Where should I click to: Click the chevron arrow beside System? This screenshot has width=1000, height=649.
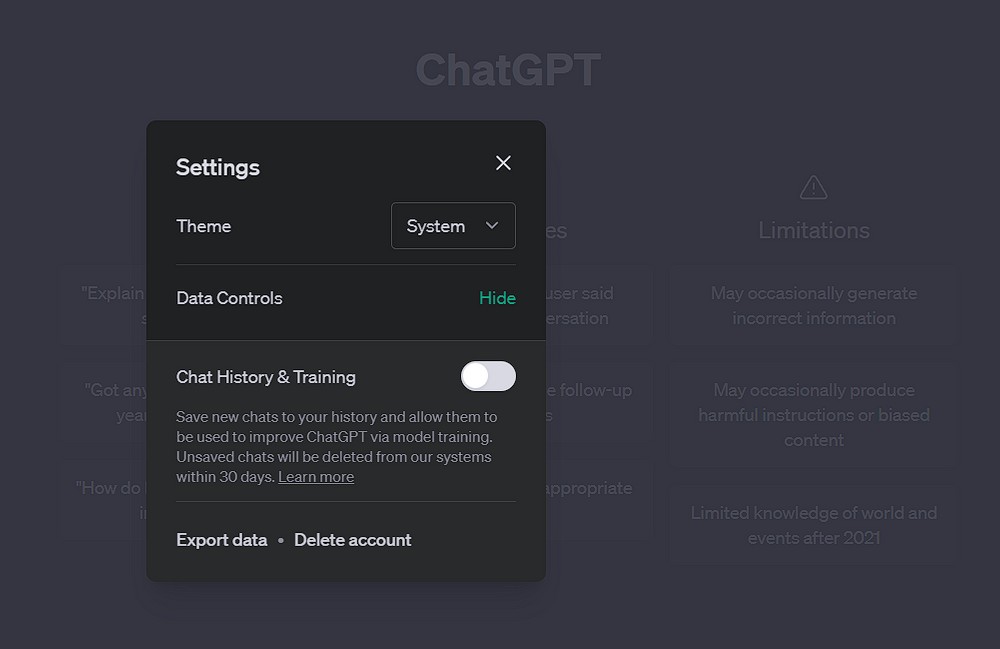[492, 226]
